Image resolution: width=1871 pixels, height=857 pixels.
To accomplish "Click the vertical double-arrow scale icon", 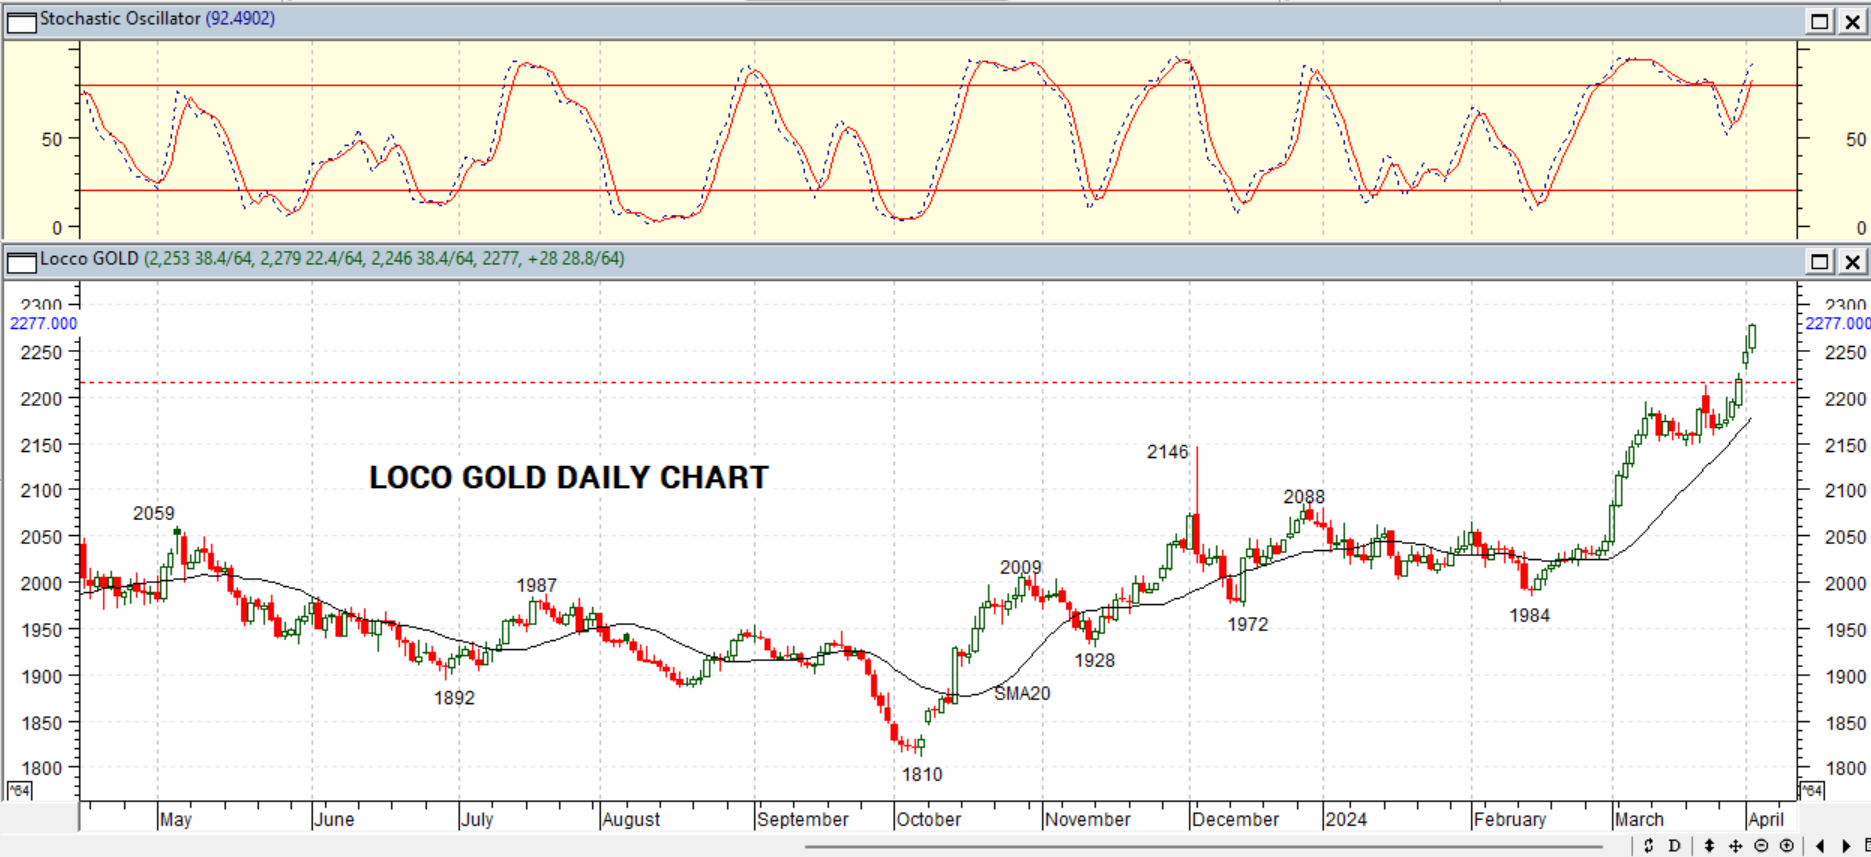I will (x=1710, y=846).
